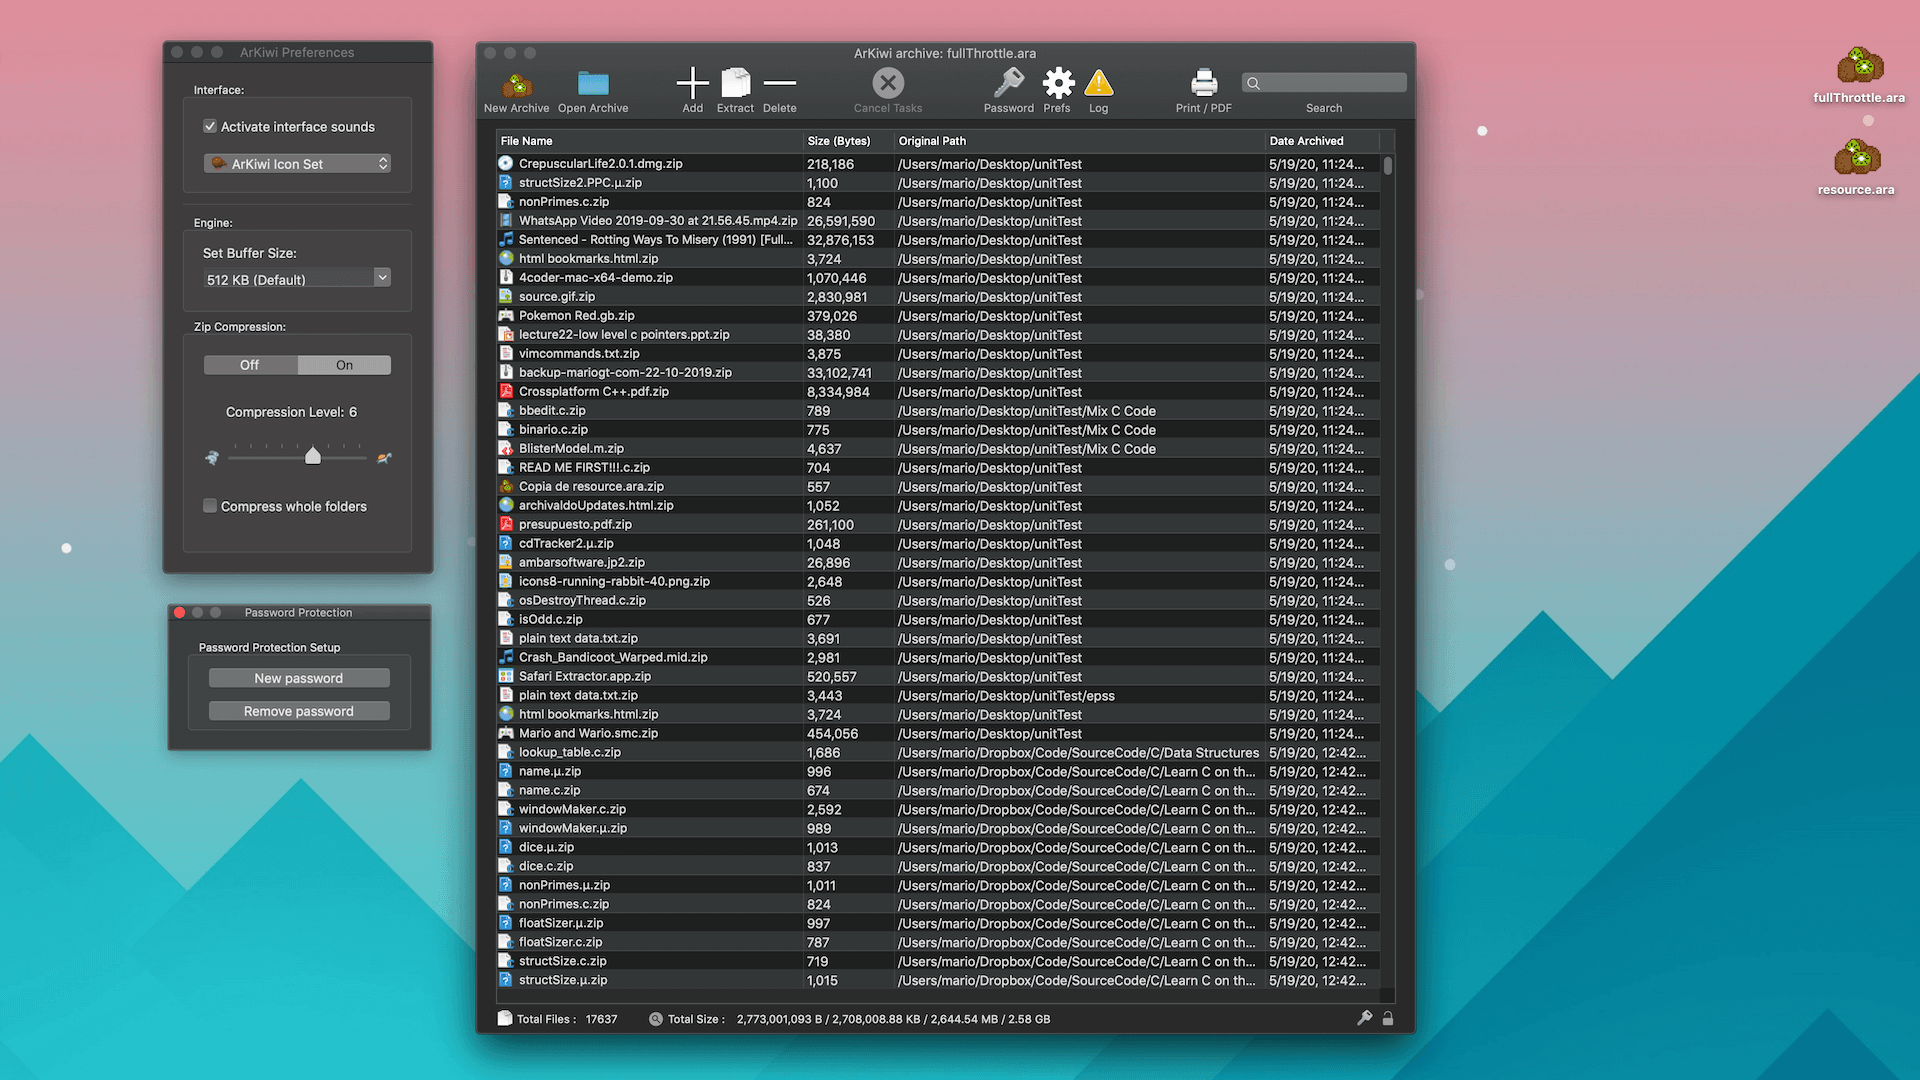
Task: Sort by Size (Bytes) column header
Action: point(840,141)
